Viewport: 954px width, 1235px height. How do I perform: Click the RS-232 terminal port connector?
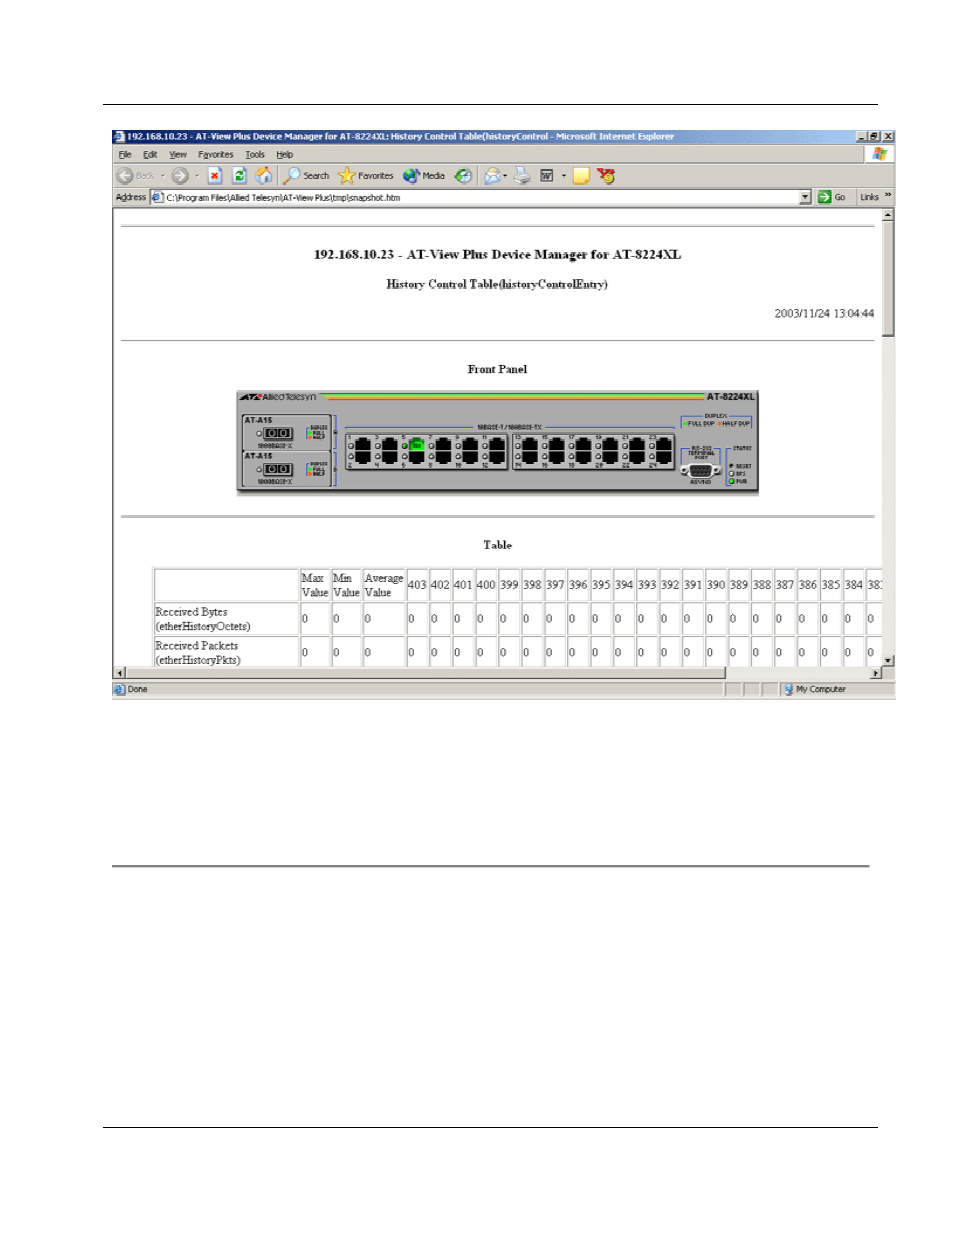(x=700, y=470)
